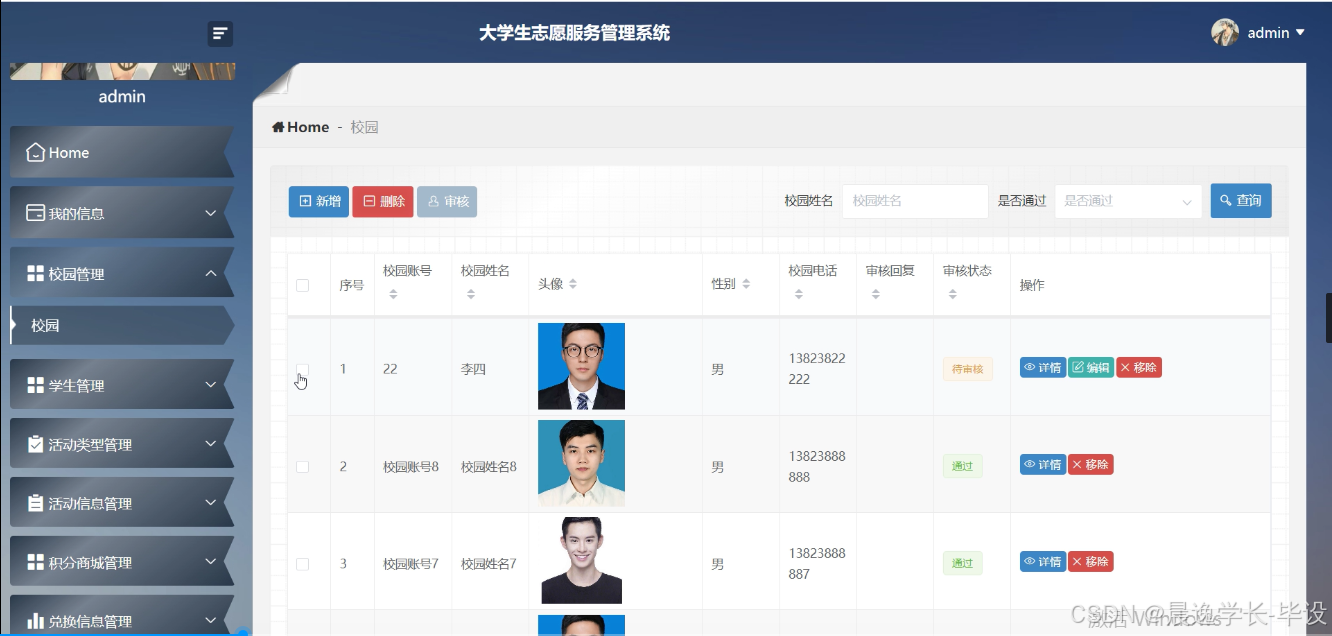Click 通过 tag for 校园账号8
Screen dimensions: 1332x636
click(x=962, y=466)
